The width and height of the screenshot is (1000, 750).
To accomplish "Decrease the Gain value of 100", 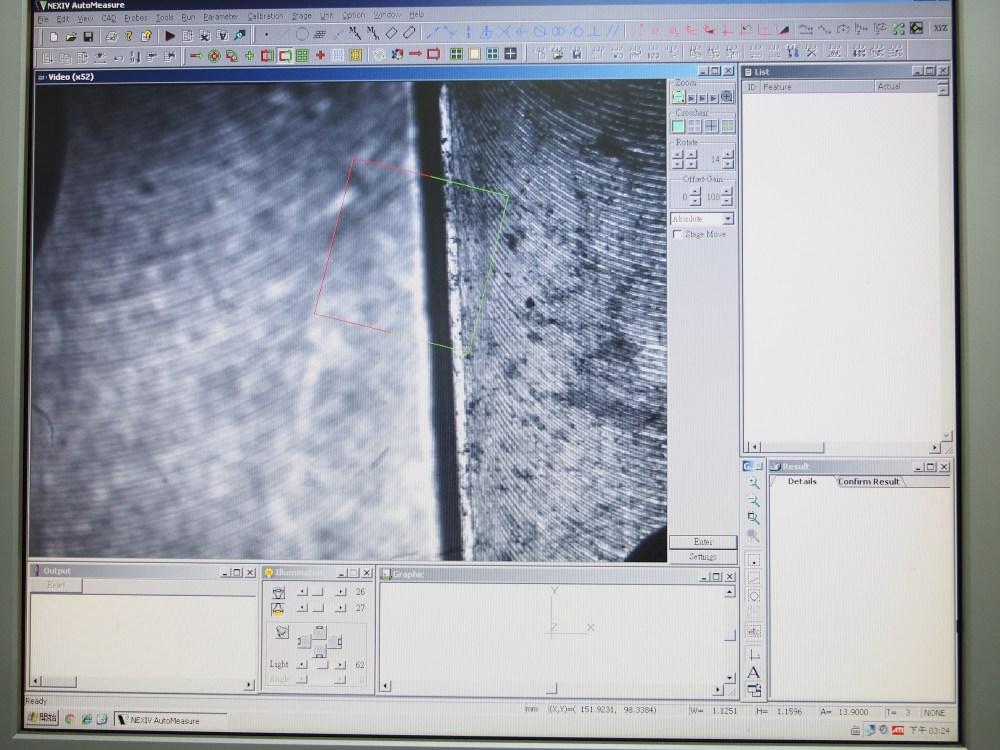I will click(x=727, y=201).
